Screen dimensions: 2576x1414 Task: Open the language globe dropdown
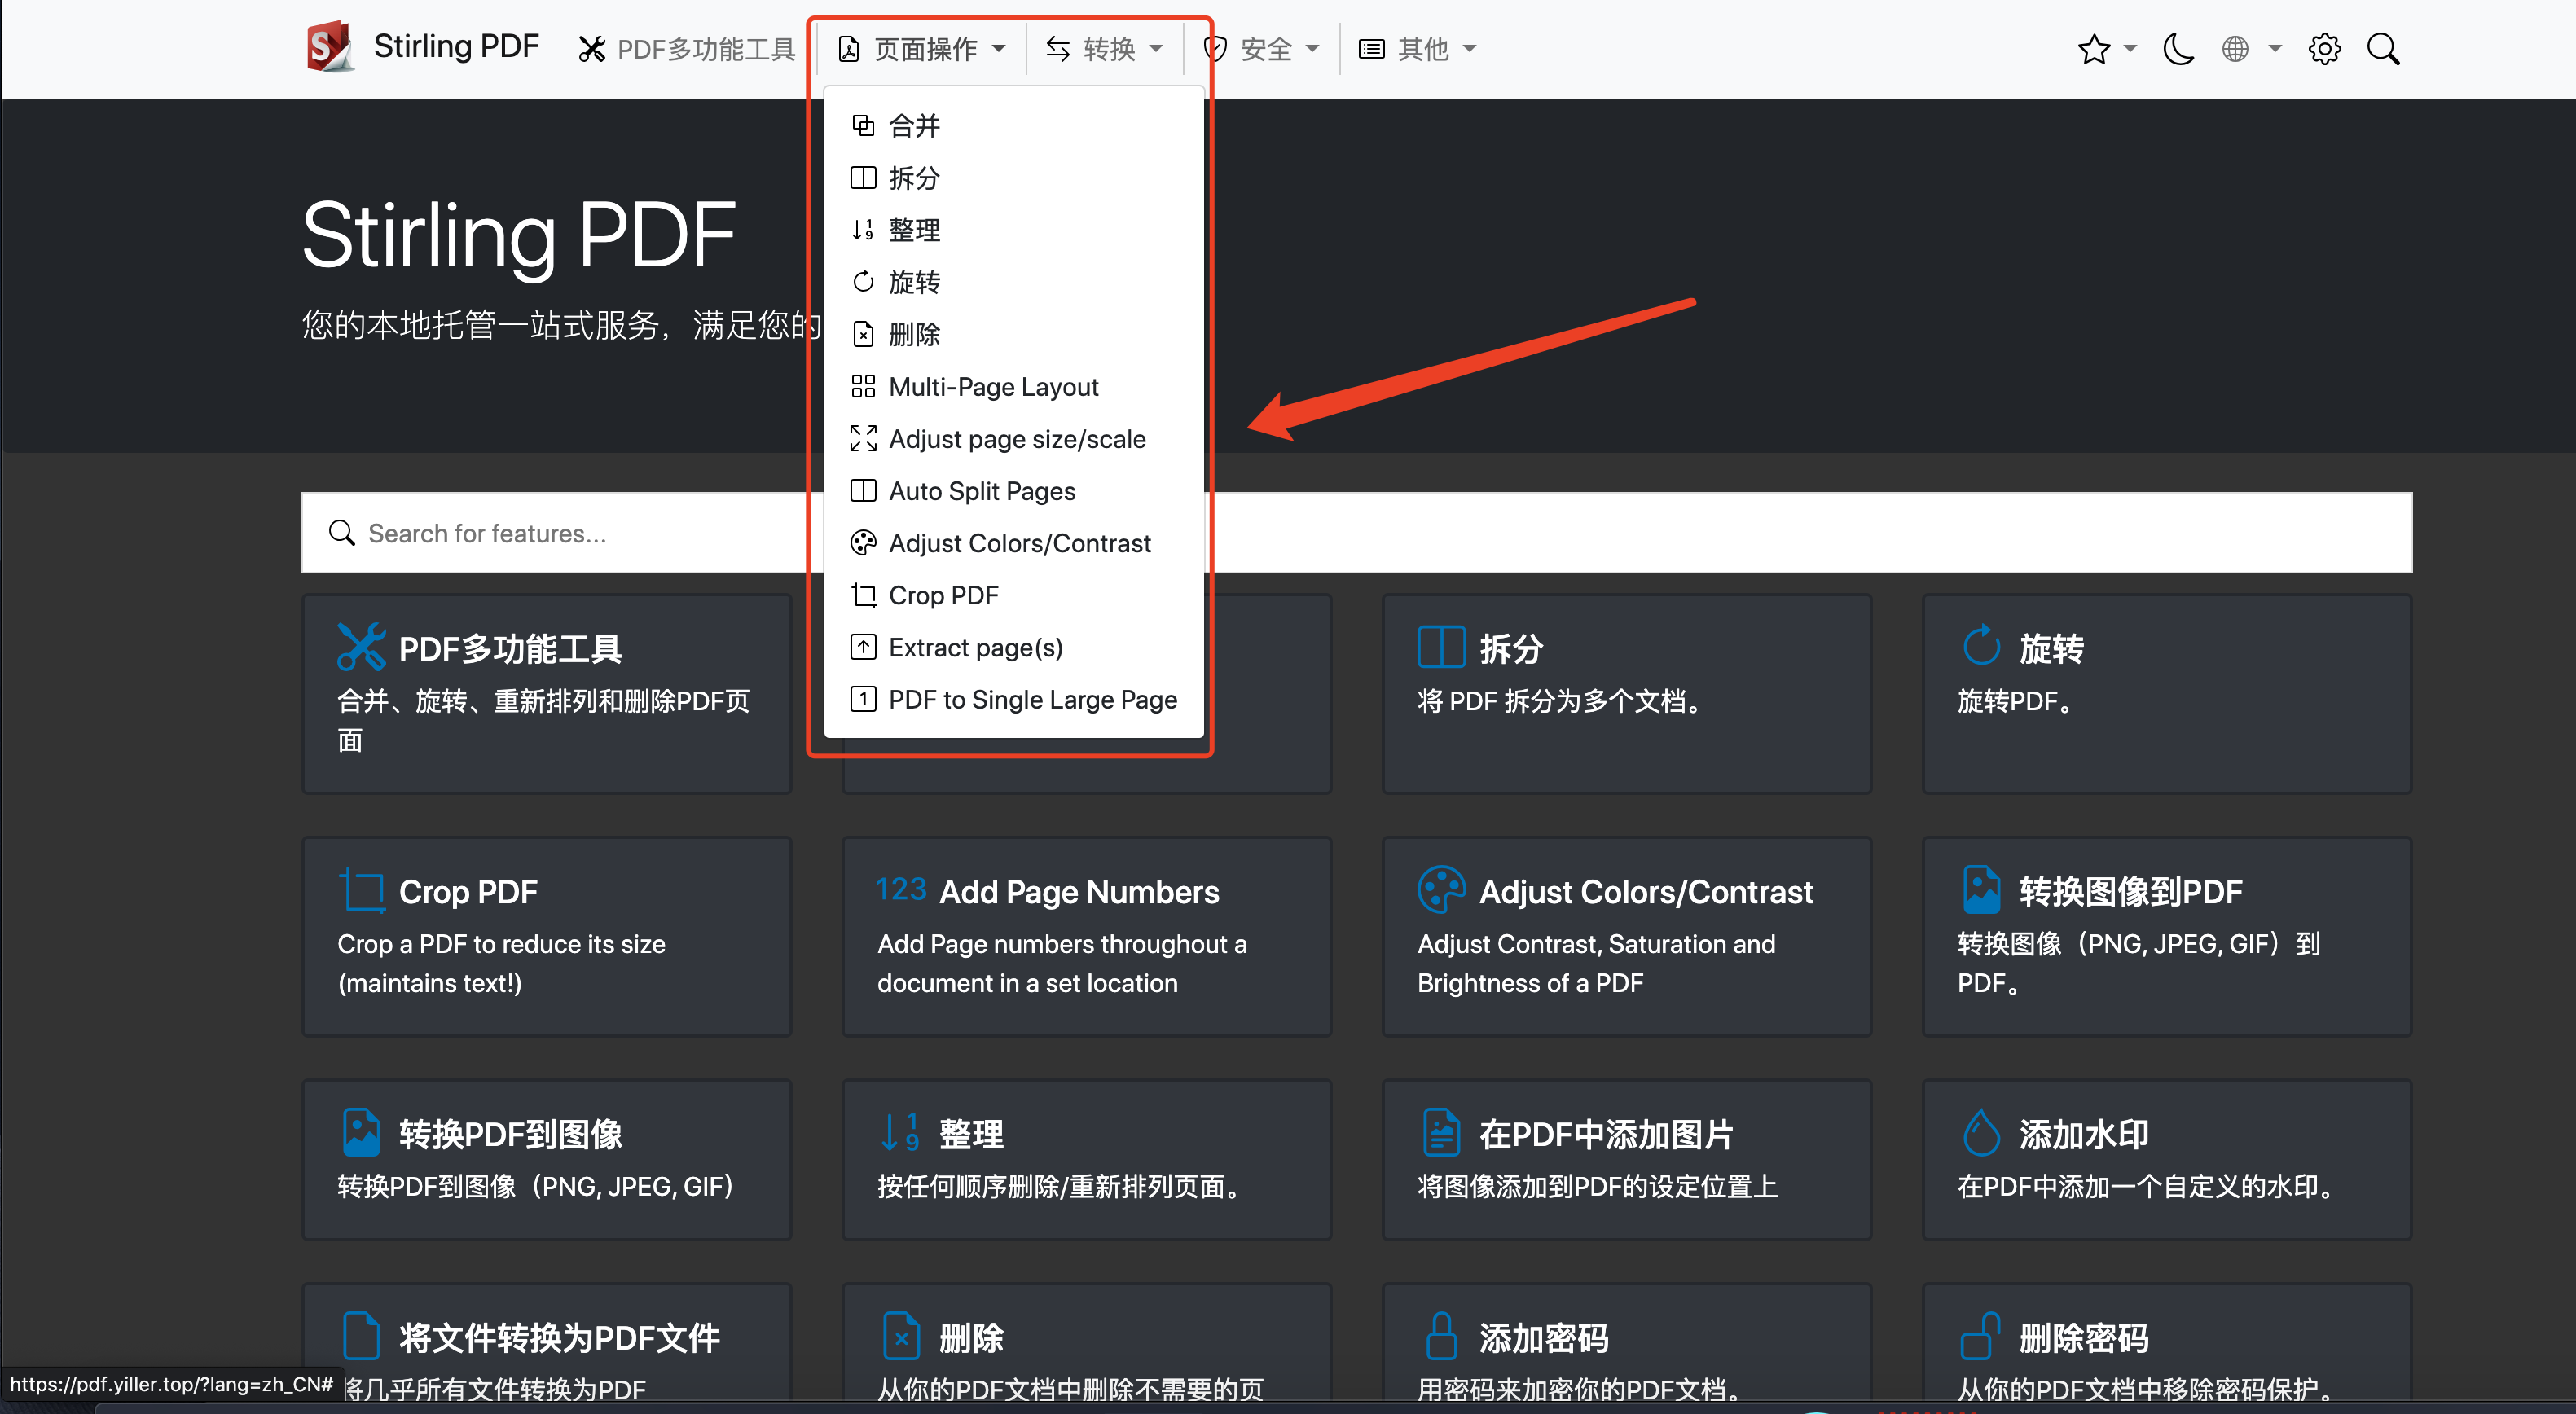[x=2250, y=49]
